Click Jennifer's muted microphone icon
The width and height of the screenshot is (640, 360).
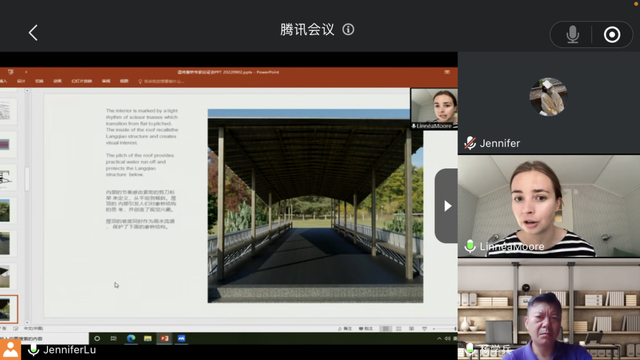tap(470, 143)
